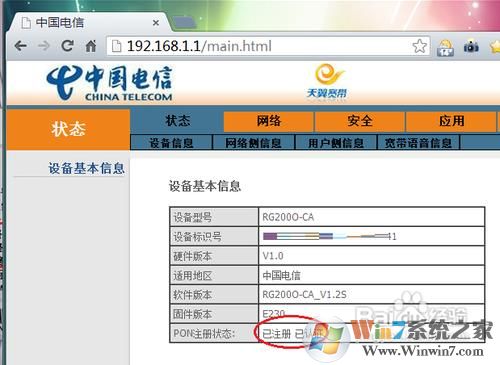Open the browser home page icon

pyautogui.click(x=90, y=46)
